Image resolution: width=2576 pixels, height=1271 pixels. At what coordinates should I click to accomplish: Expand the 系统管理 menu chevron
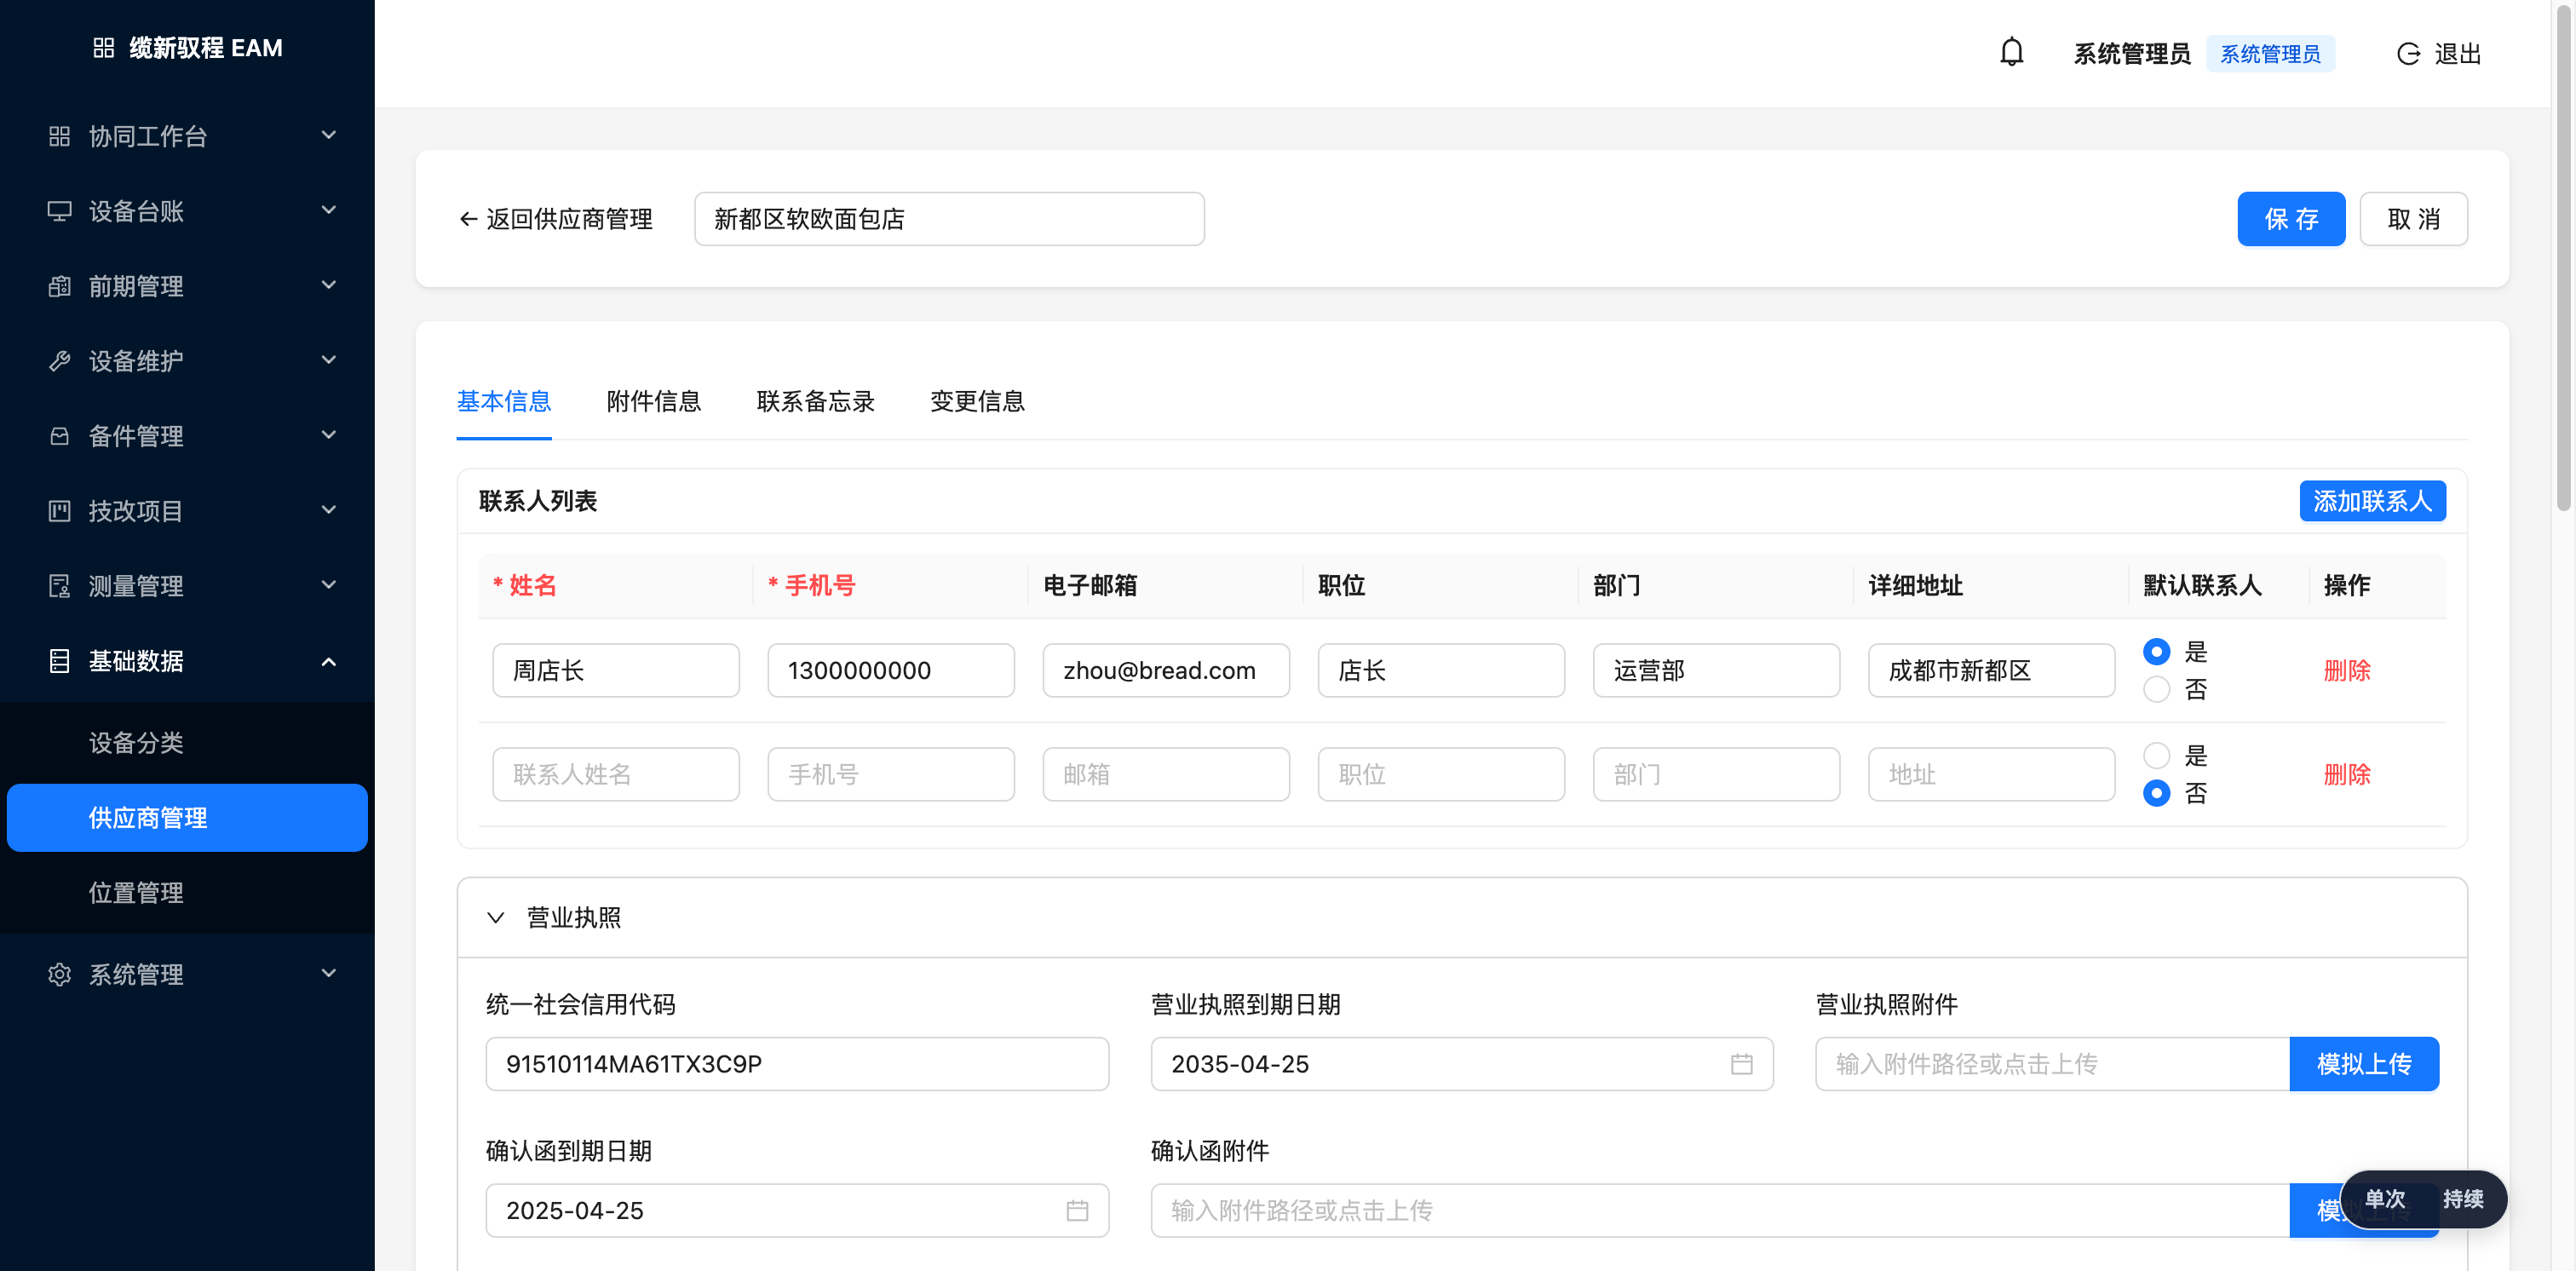pos(328,973)
